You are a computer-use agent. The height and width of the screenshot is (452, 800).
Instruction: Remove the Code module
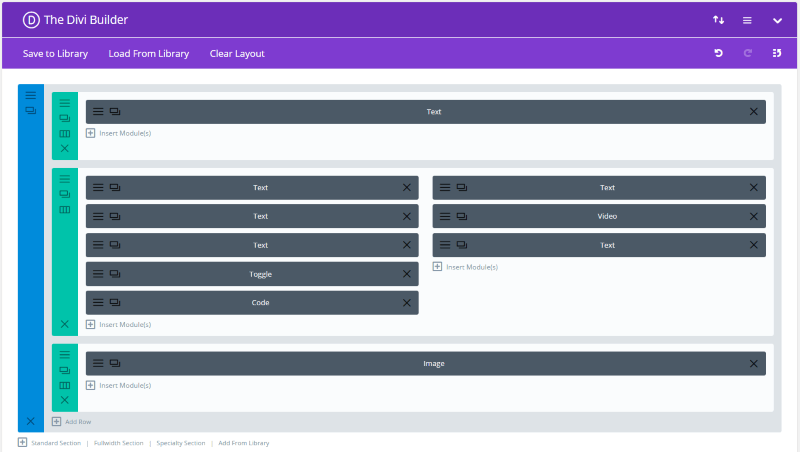point(406,303)
